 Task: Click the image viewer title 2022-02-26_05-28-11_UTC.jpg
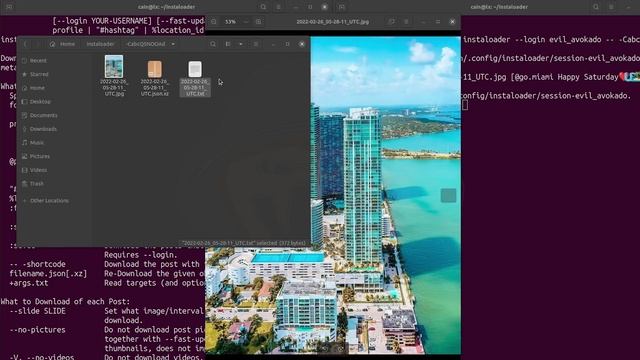click(x=333, y=22)
